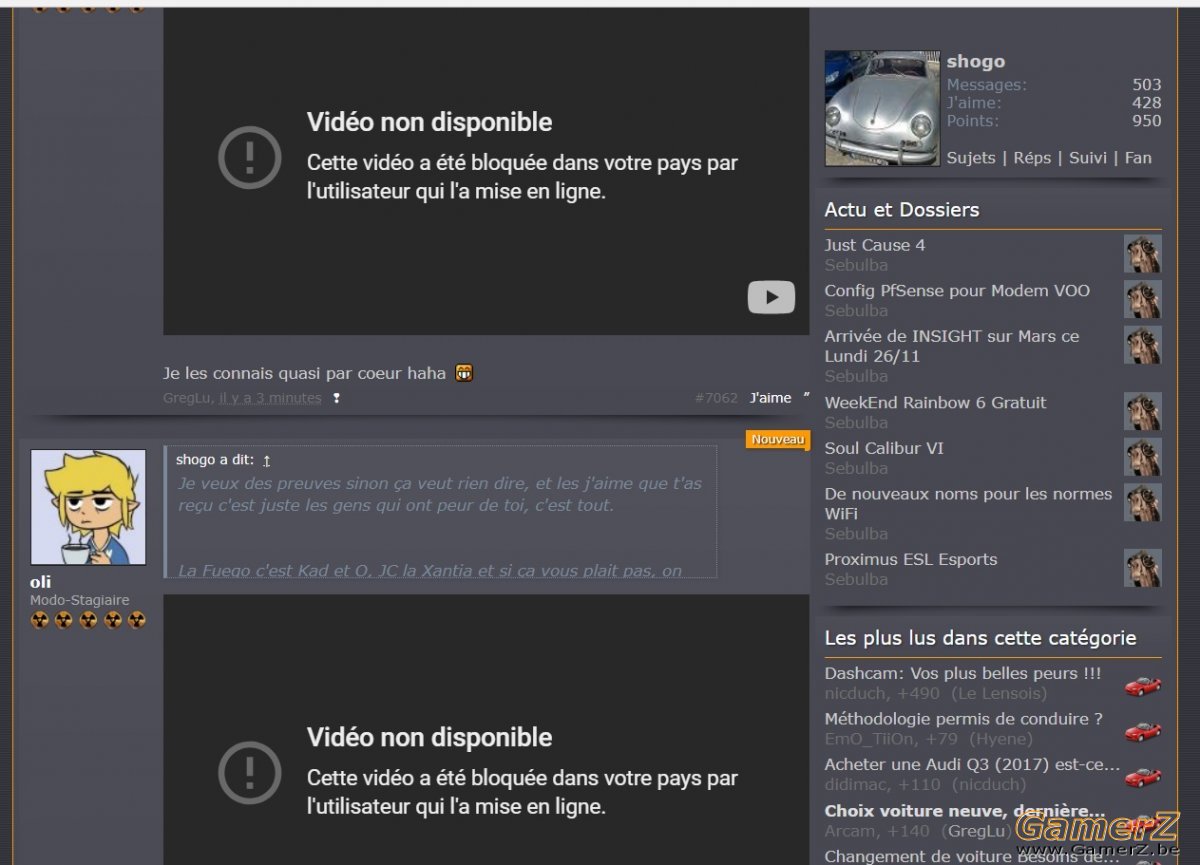Open shogo's silver car avatar
This screenshot has width=1200, height=865.
[x=882, y=108]
